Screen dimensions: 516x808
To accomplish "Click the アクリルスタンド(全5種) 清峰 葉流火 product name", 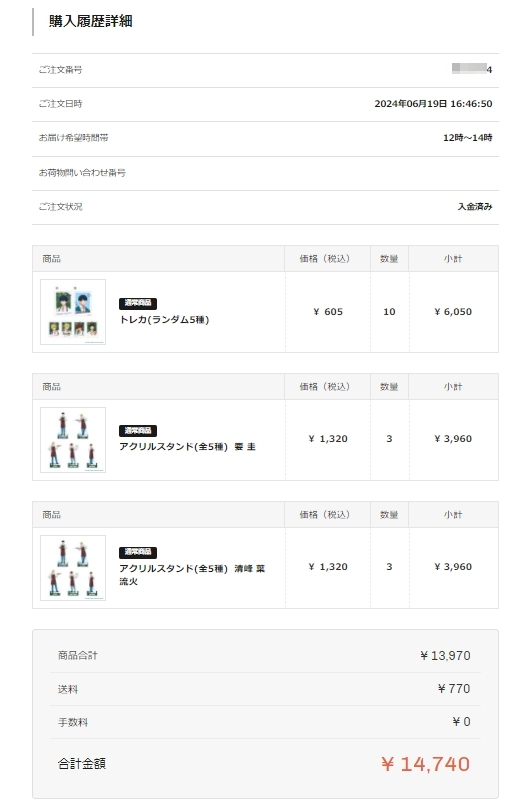I will click(x=192, y=575).
